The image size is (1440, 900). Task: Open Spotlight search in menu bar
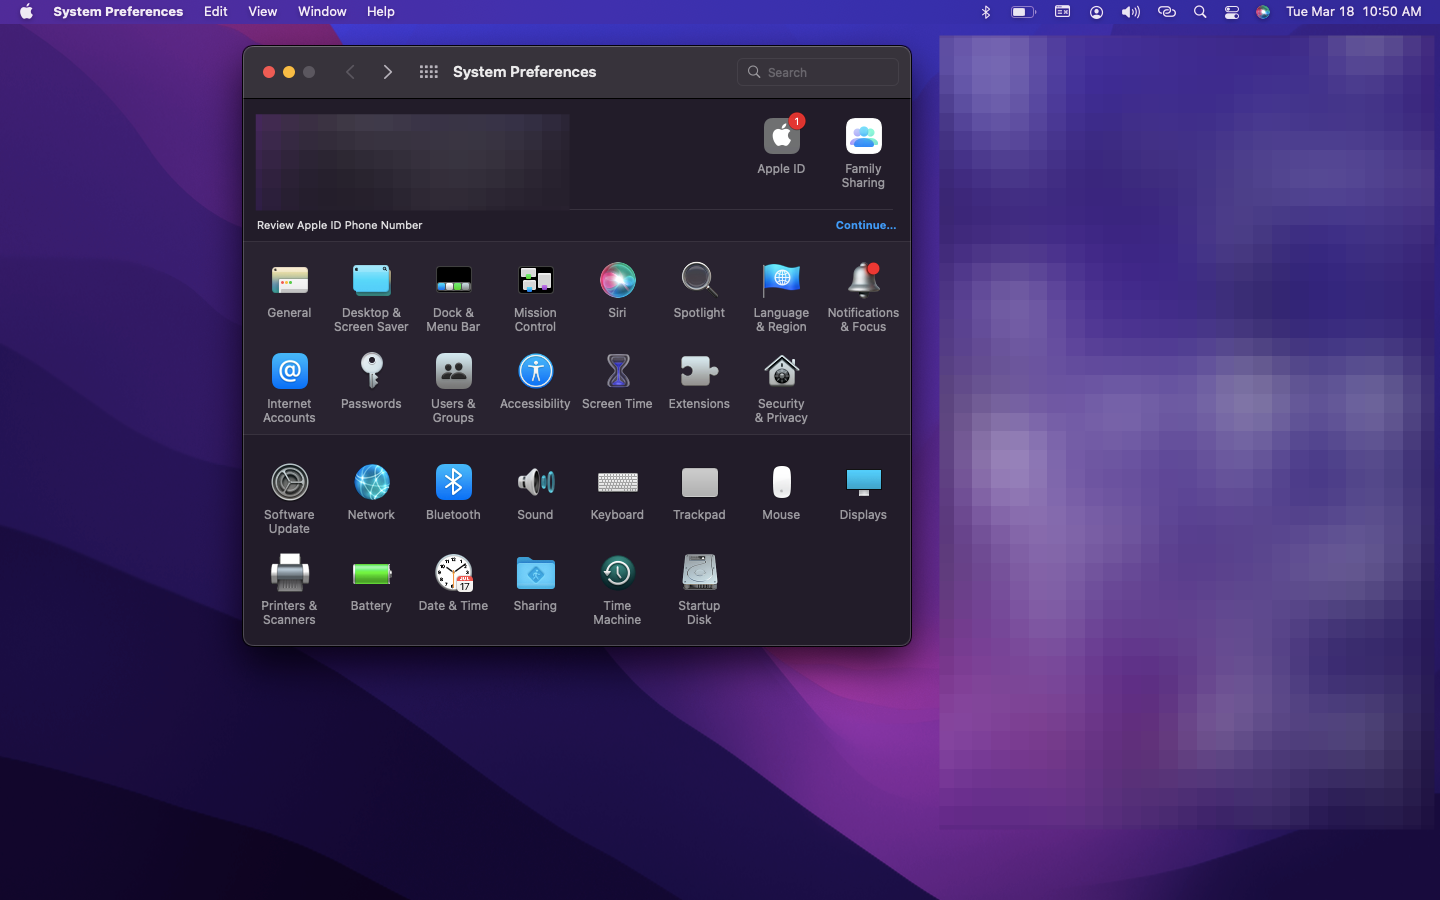click(x=1200, y=12)
